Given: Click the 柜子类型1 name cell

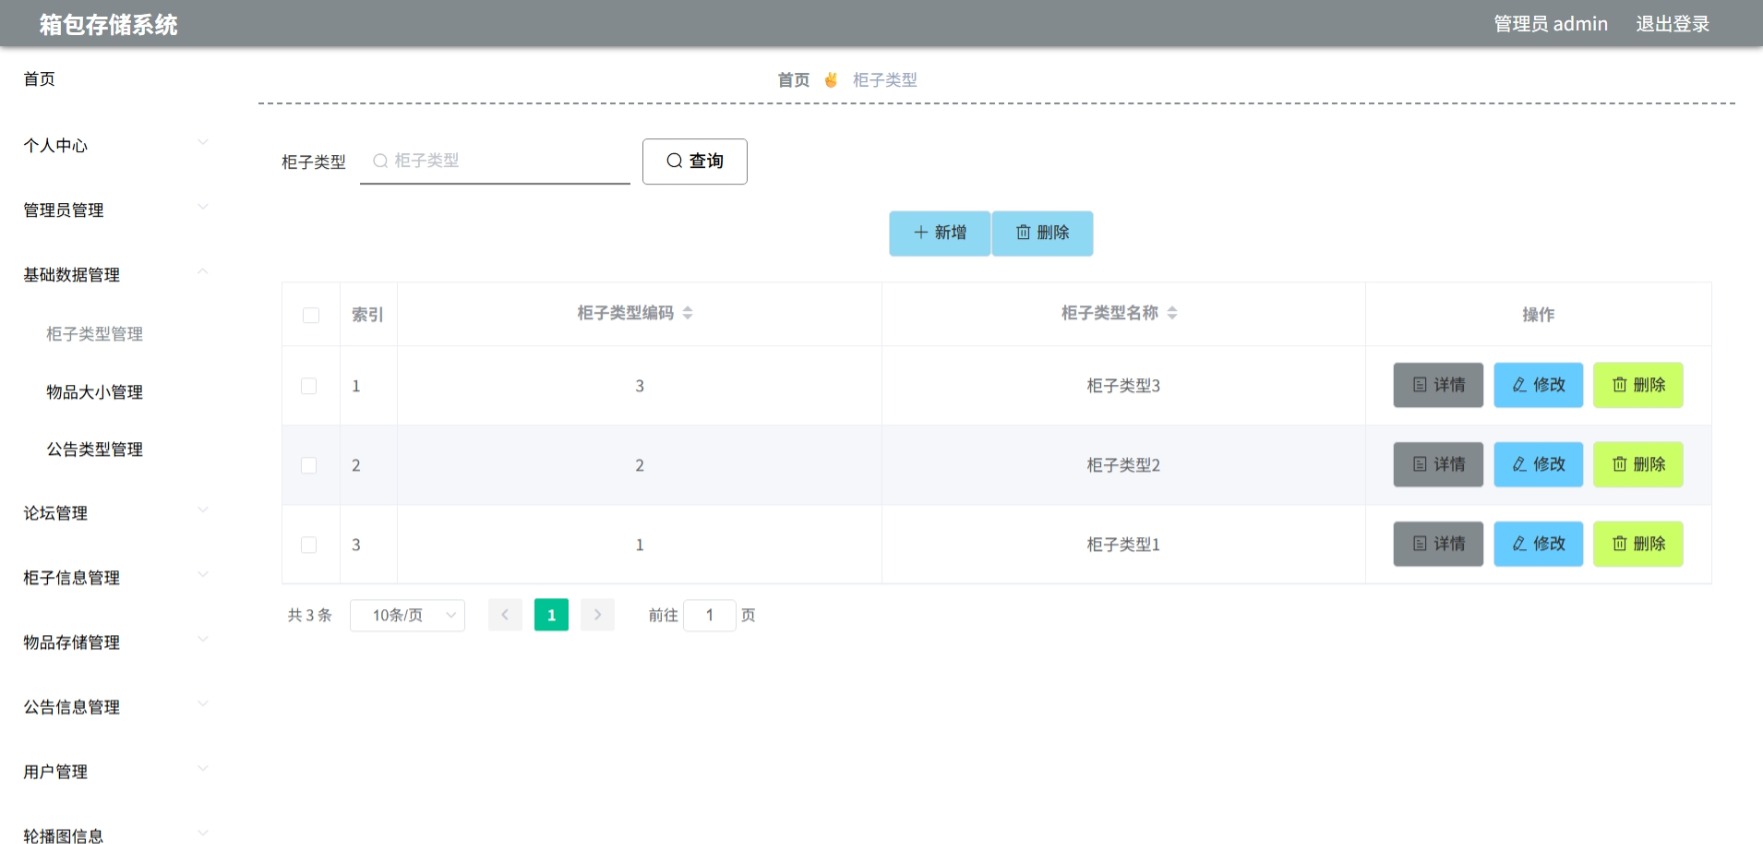Looking at the screenshot, I should pyautogui.click(x=1123, y=545).
